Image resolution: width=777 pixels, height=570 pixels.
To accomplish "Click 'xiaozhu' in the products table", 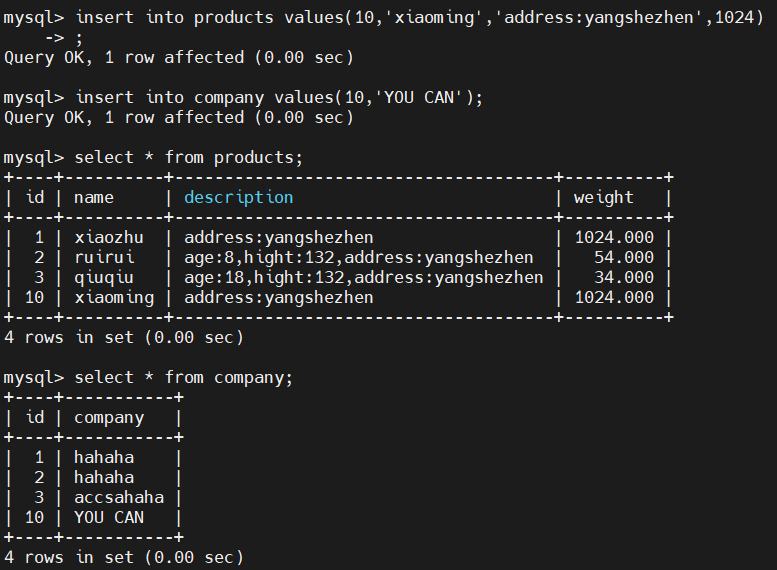I will [109, 238].
